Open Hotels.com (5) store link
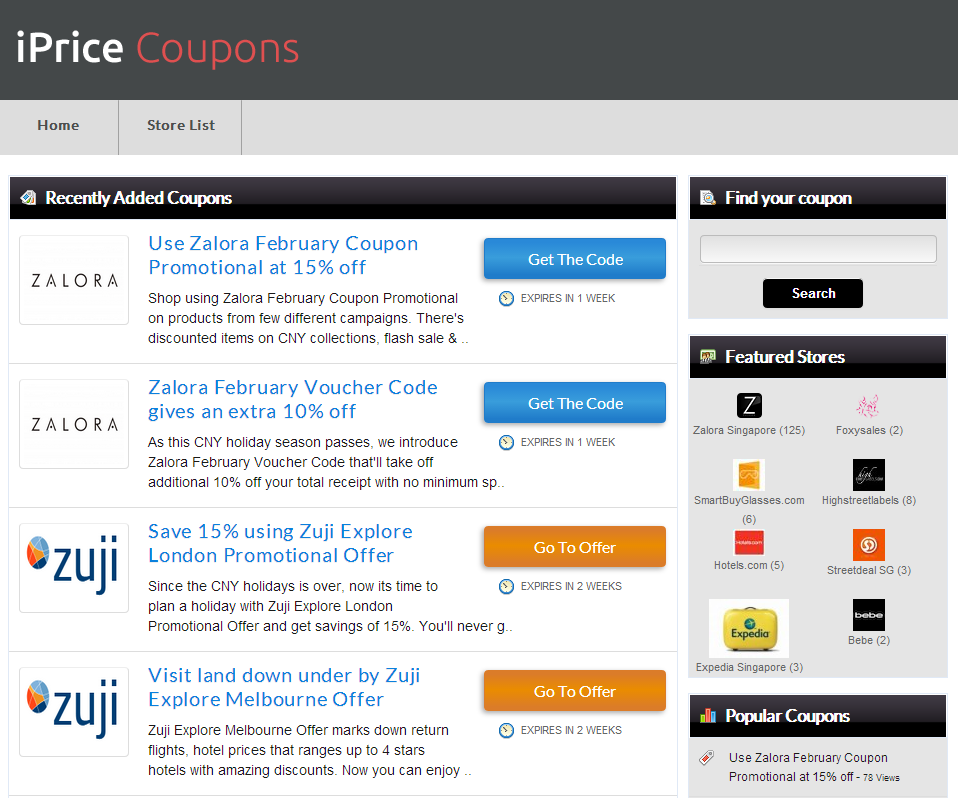Screen dimensions: 958x798 coord(749,565)
